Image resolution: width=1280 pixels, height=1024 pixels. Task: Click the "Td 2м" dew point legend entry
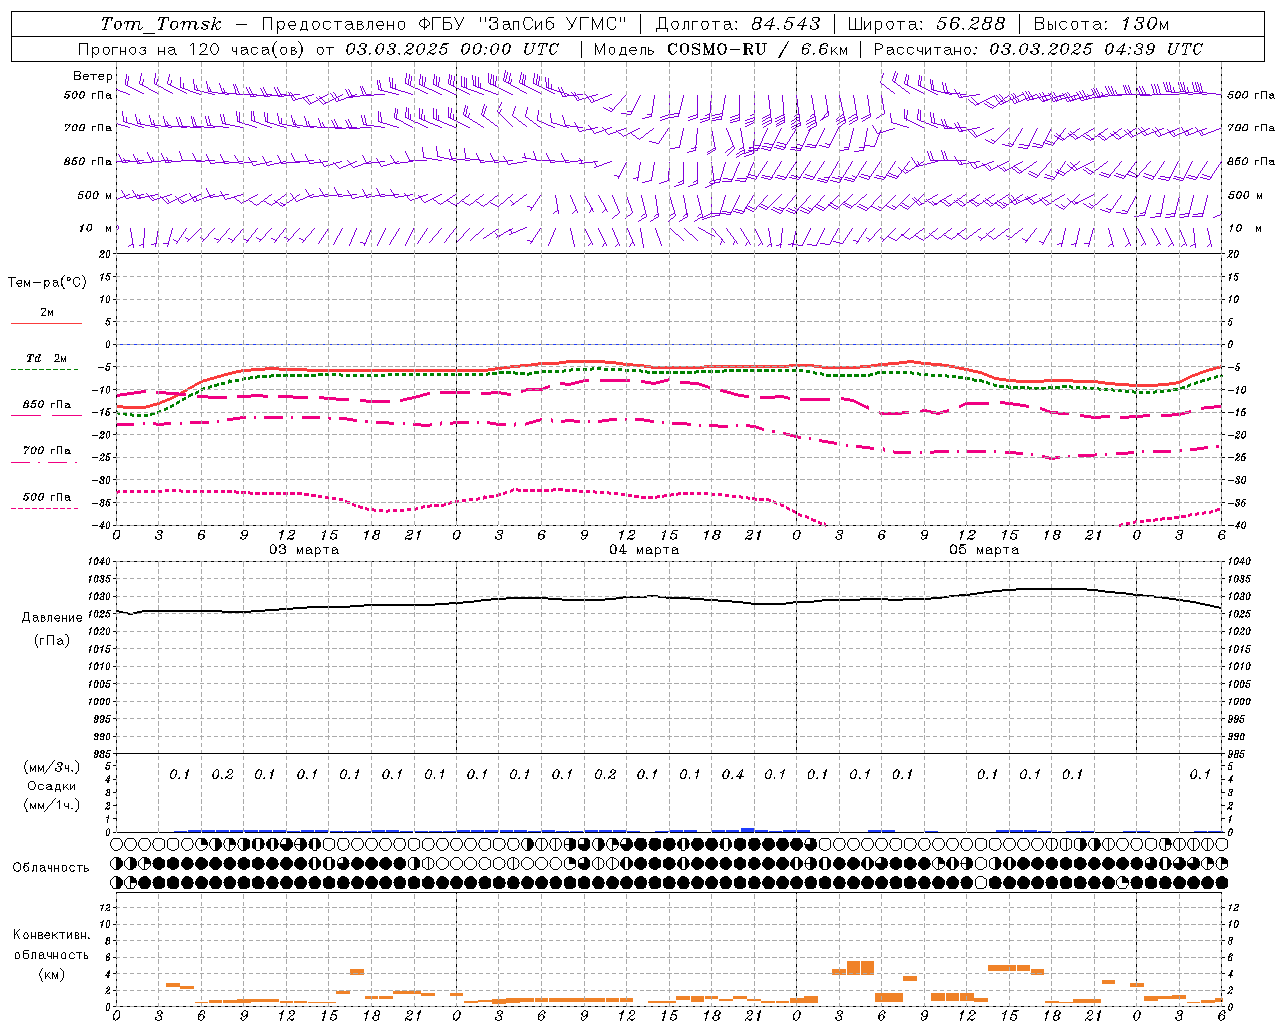[47, 358]
